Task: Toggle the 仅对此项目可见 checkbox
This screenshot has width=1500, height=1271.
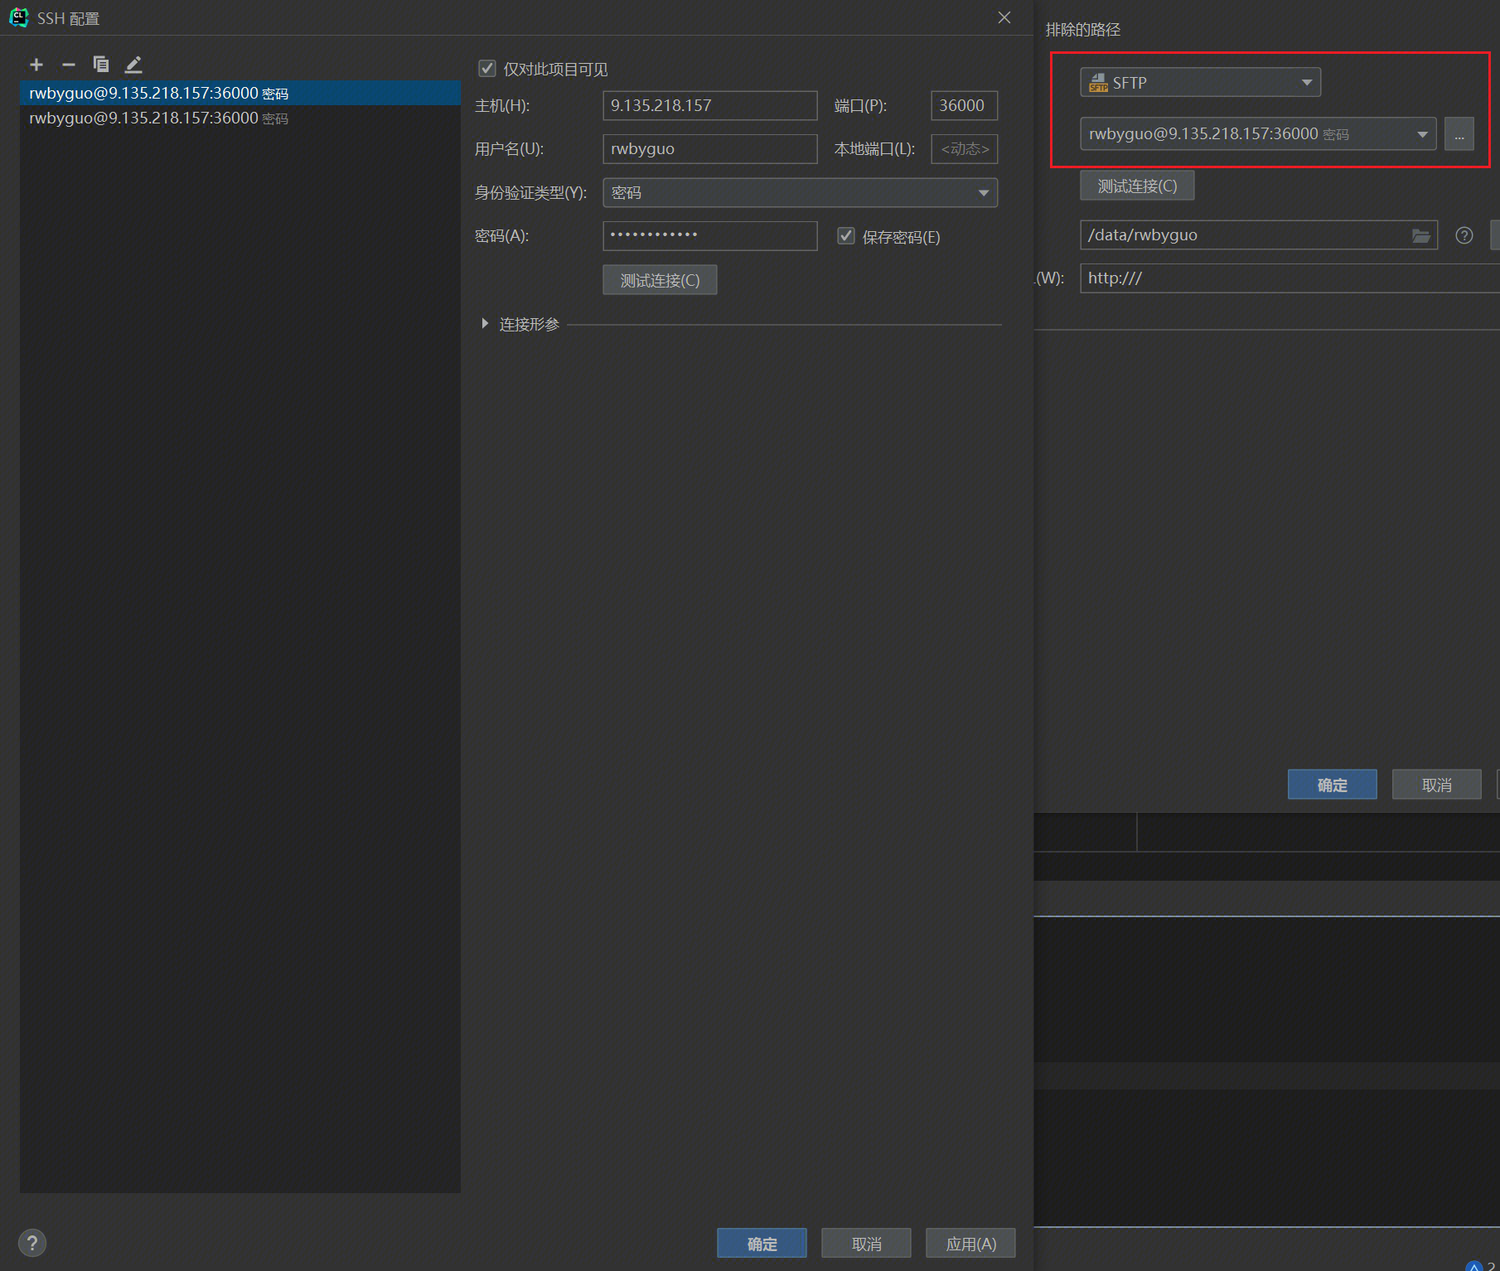Action: tap(487, 69)
